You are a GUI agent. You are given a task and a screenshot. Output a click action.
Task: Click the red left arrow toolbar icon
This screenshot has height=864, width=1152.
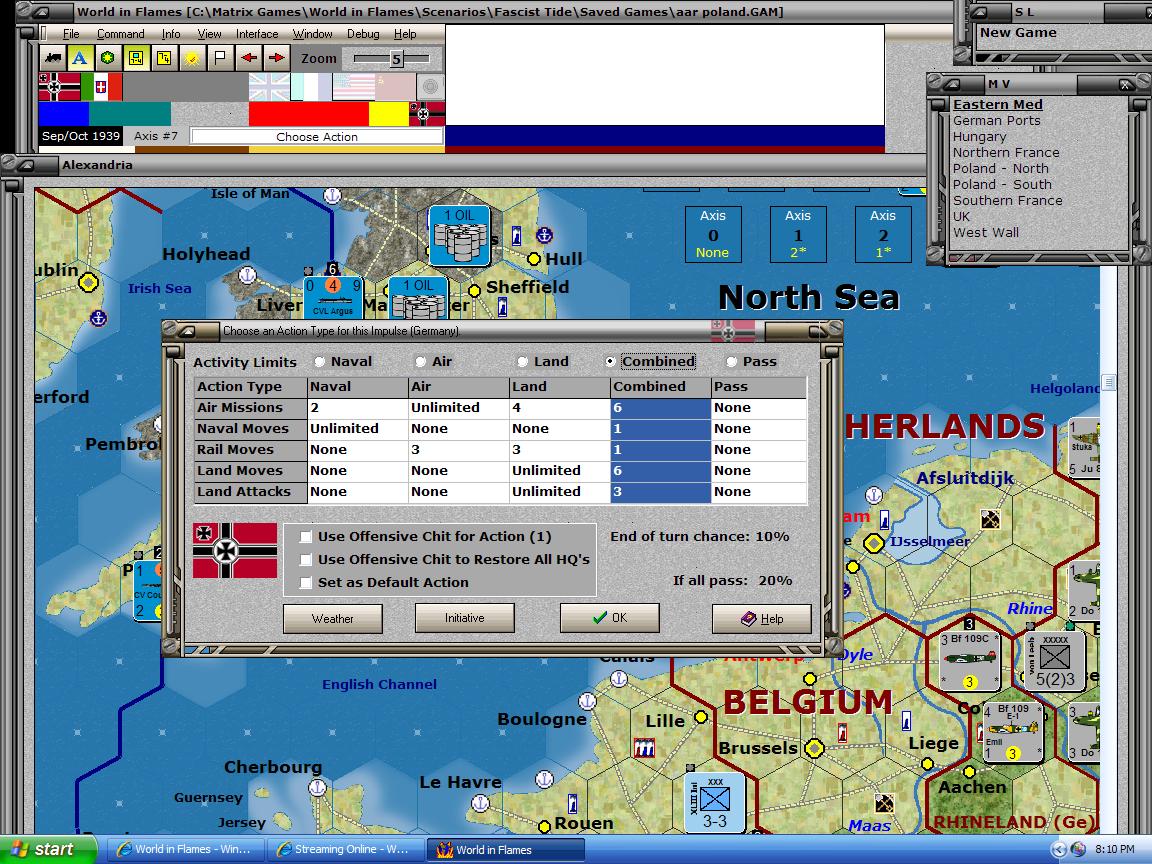[x=249, y=58]
